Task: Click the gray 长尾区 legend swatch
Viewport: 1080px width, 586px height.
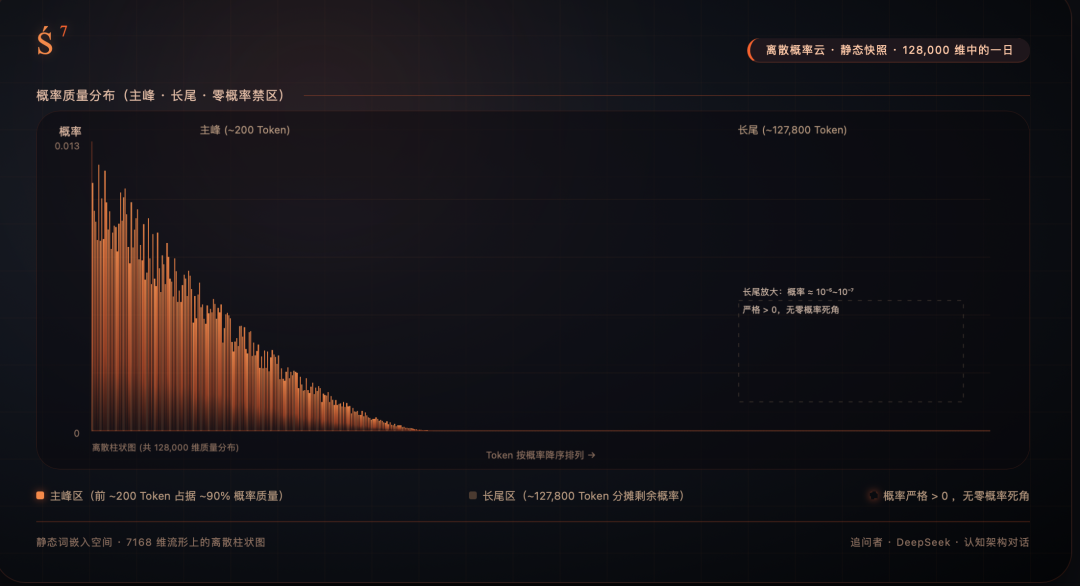Action: tap(472, 496)
